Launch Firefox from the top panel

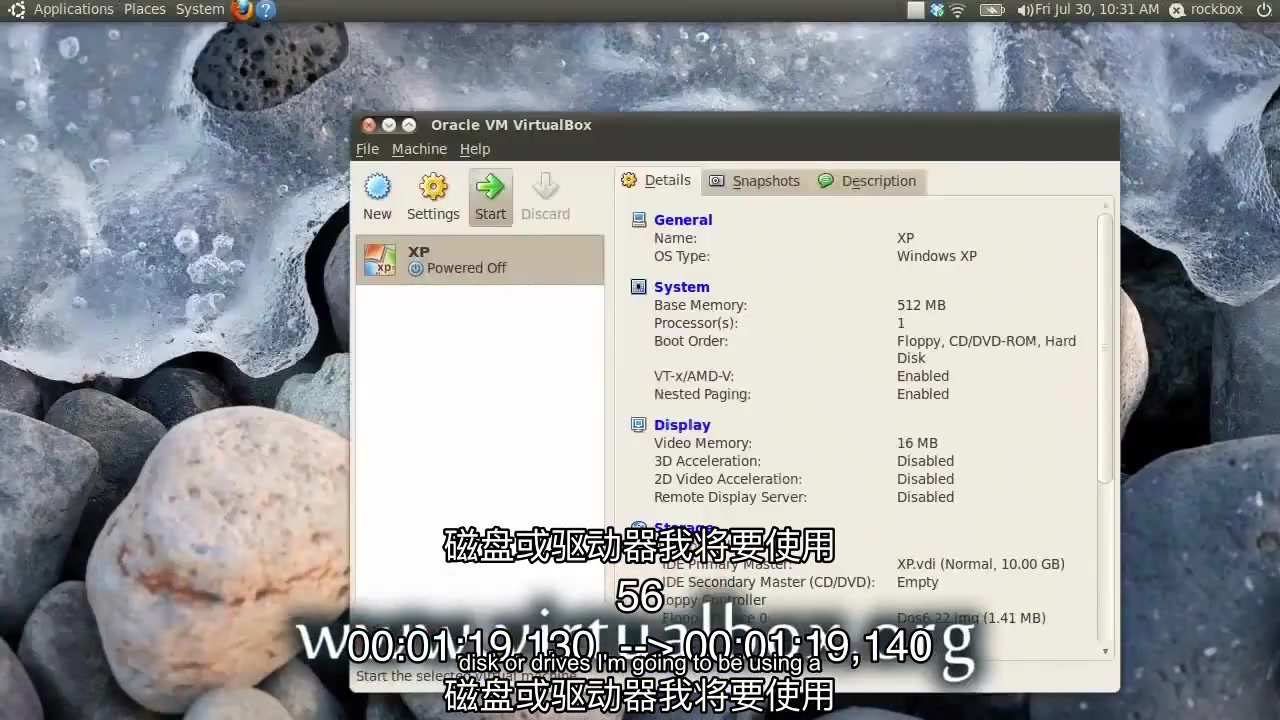[242, 10]
